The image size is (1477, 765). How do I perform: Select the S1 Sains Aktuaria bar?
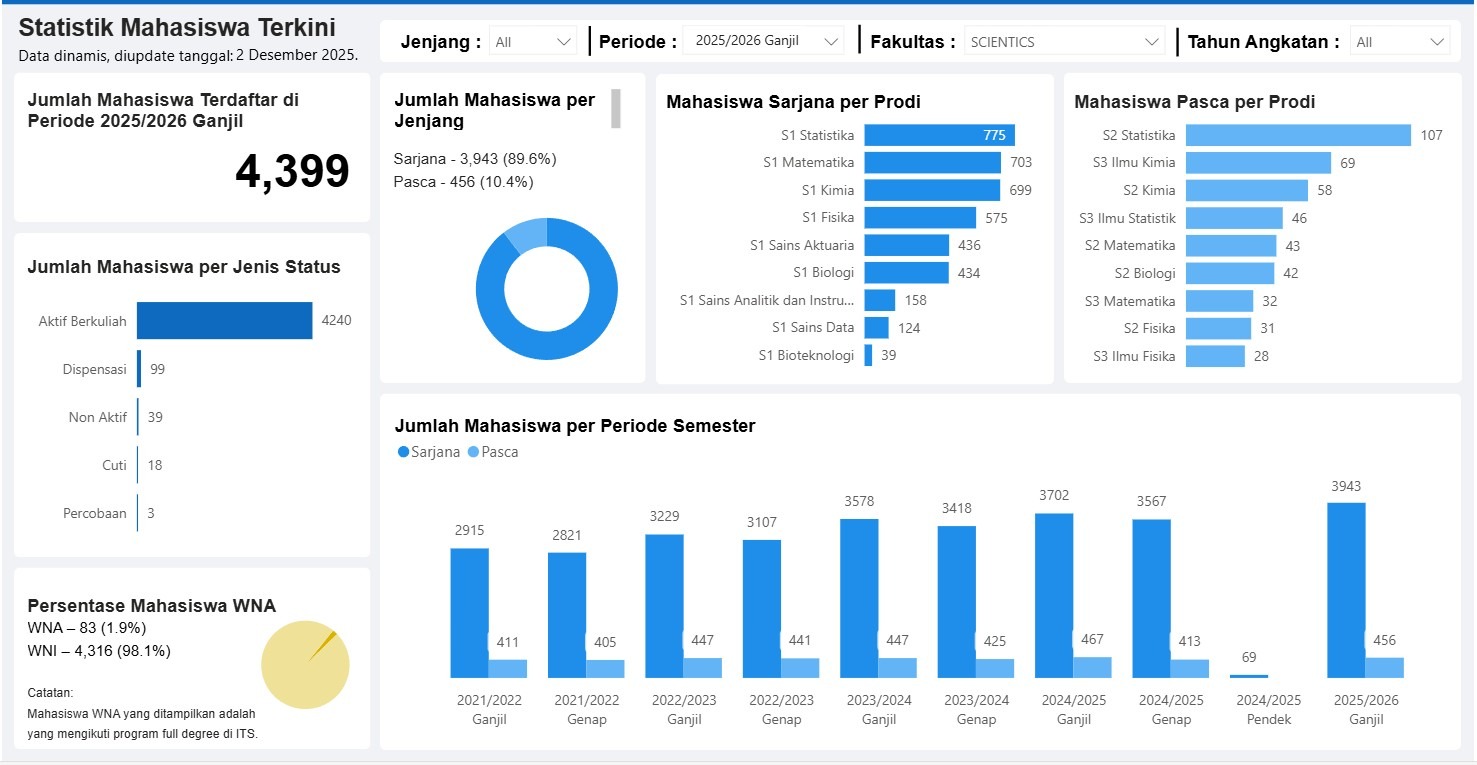click(x=907, y=245)
